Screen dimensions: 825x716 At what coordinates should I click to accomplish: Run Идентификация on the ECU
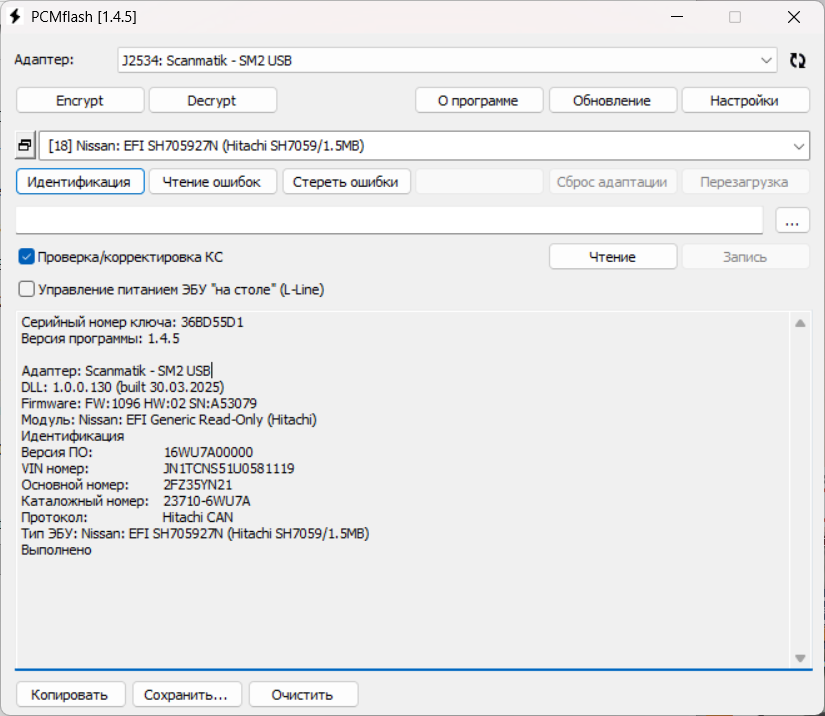pyautogui.click(x=80, y=182)
